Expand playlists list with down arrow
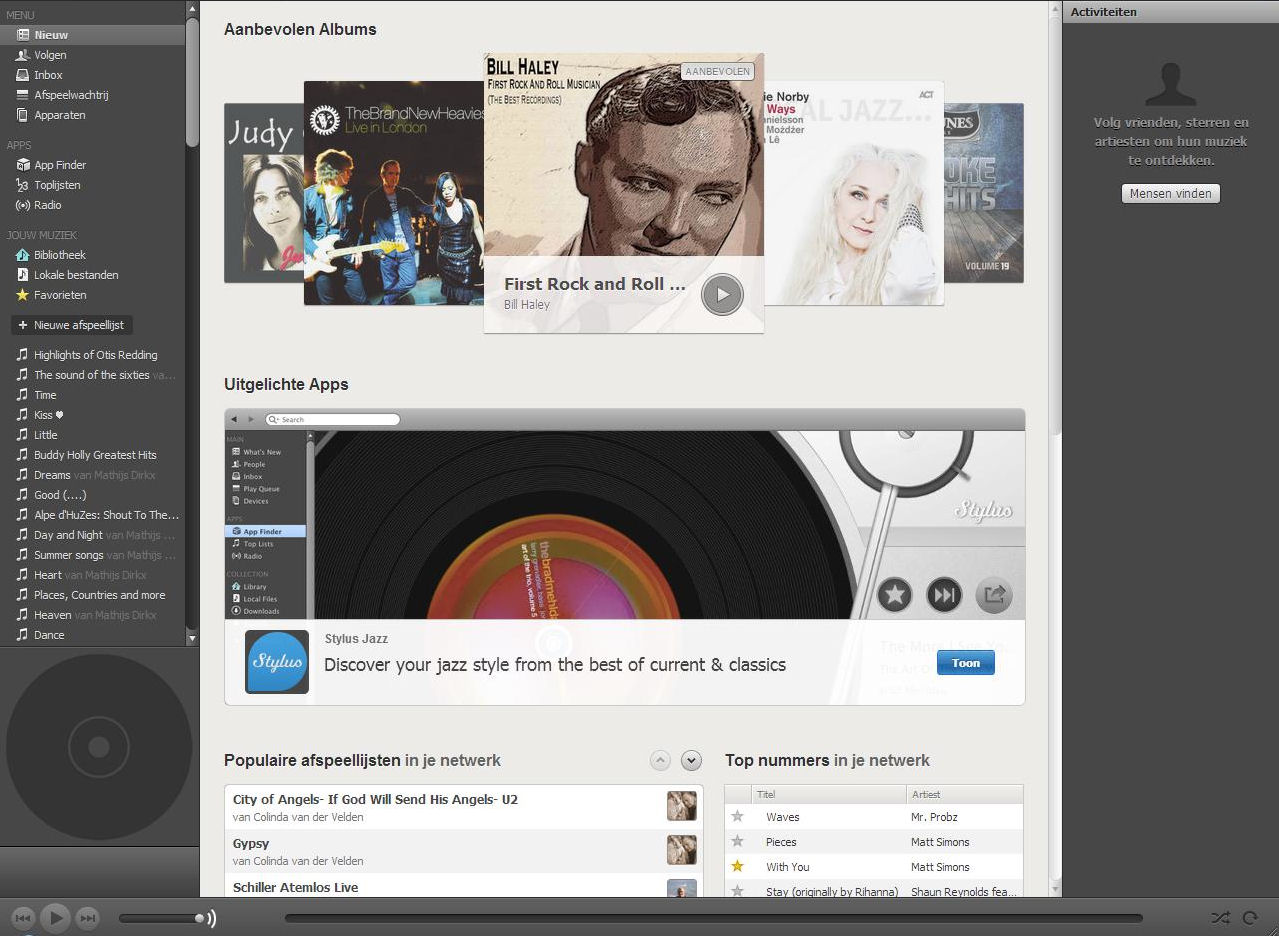 (x=691, y=761)
